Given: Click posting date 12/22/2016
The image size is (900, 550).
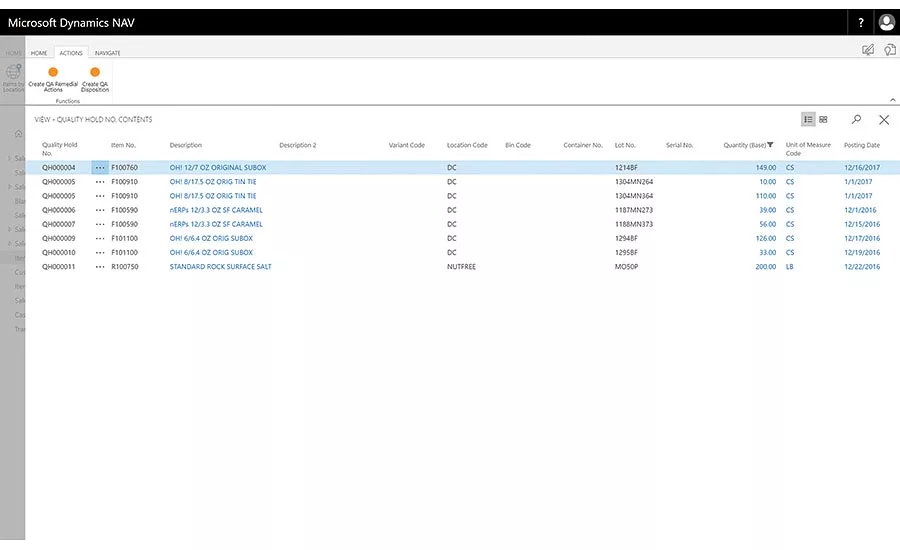Looking at the screenshot, I should (x=862, y=267).
